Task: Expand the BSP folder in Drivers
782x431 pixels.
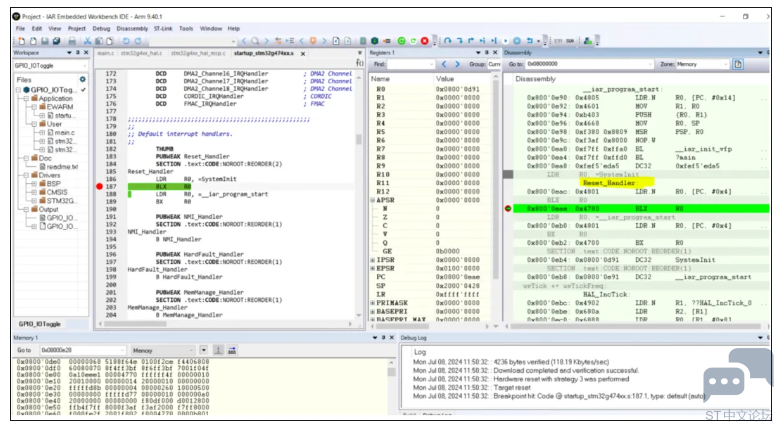Action: coord(34,184)
